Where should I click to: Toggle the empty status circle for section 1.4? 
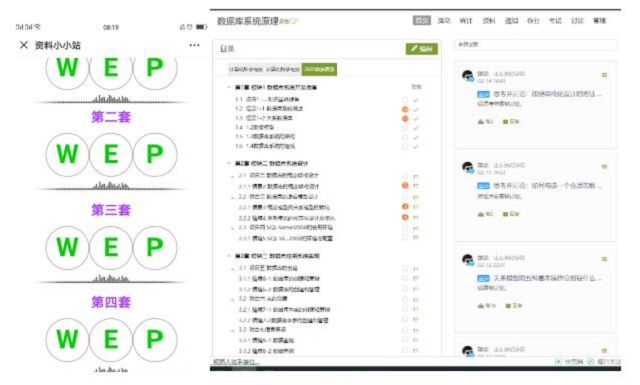[405, 128]
